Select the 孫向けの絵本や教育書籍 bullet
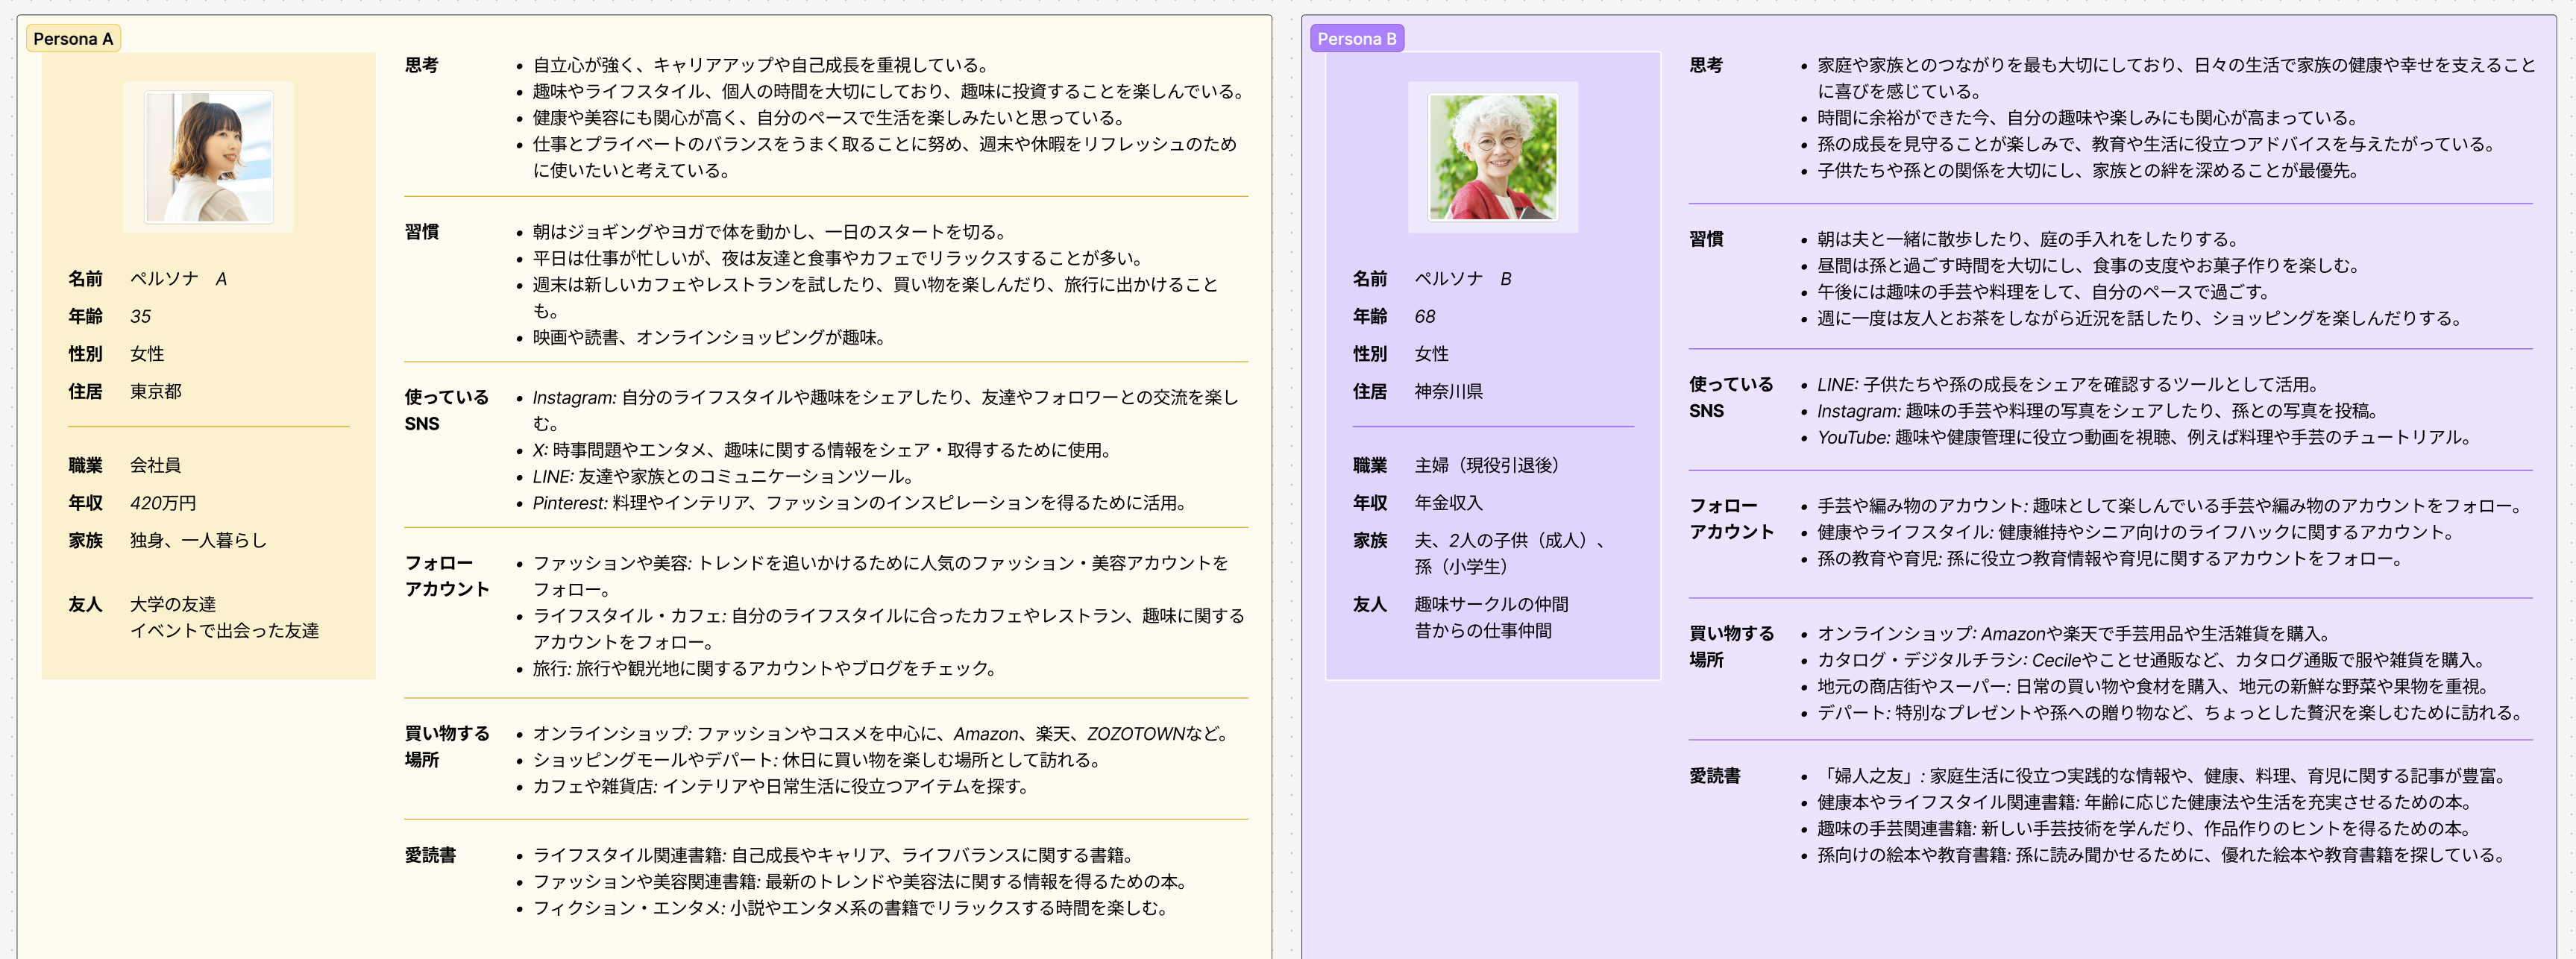Viewport: 2576px width, 959px height. point(2163,855)
